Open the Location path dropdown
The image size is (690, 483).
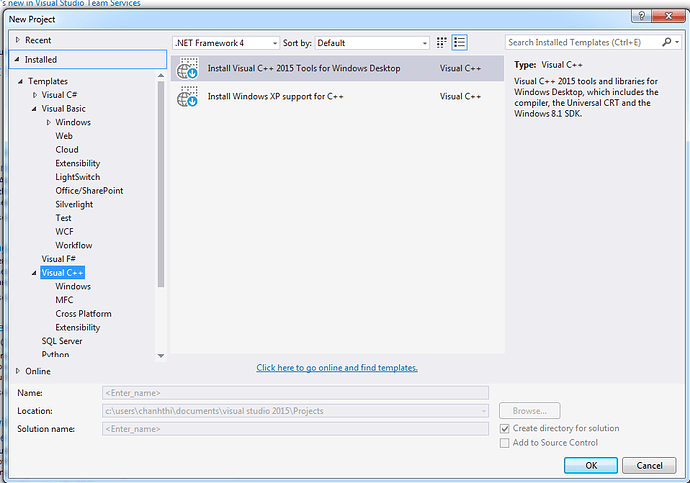pyautogui.click(x=484, y=411)
